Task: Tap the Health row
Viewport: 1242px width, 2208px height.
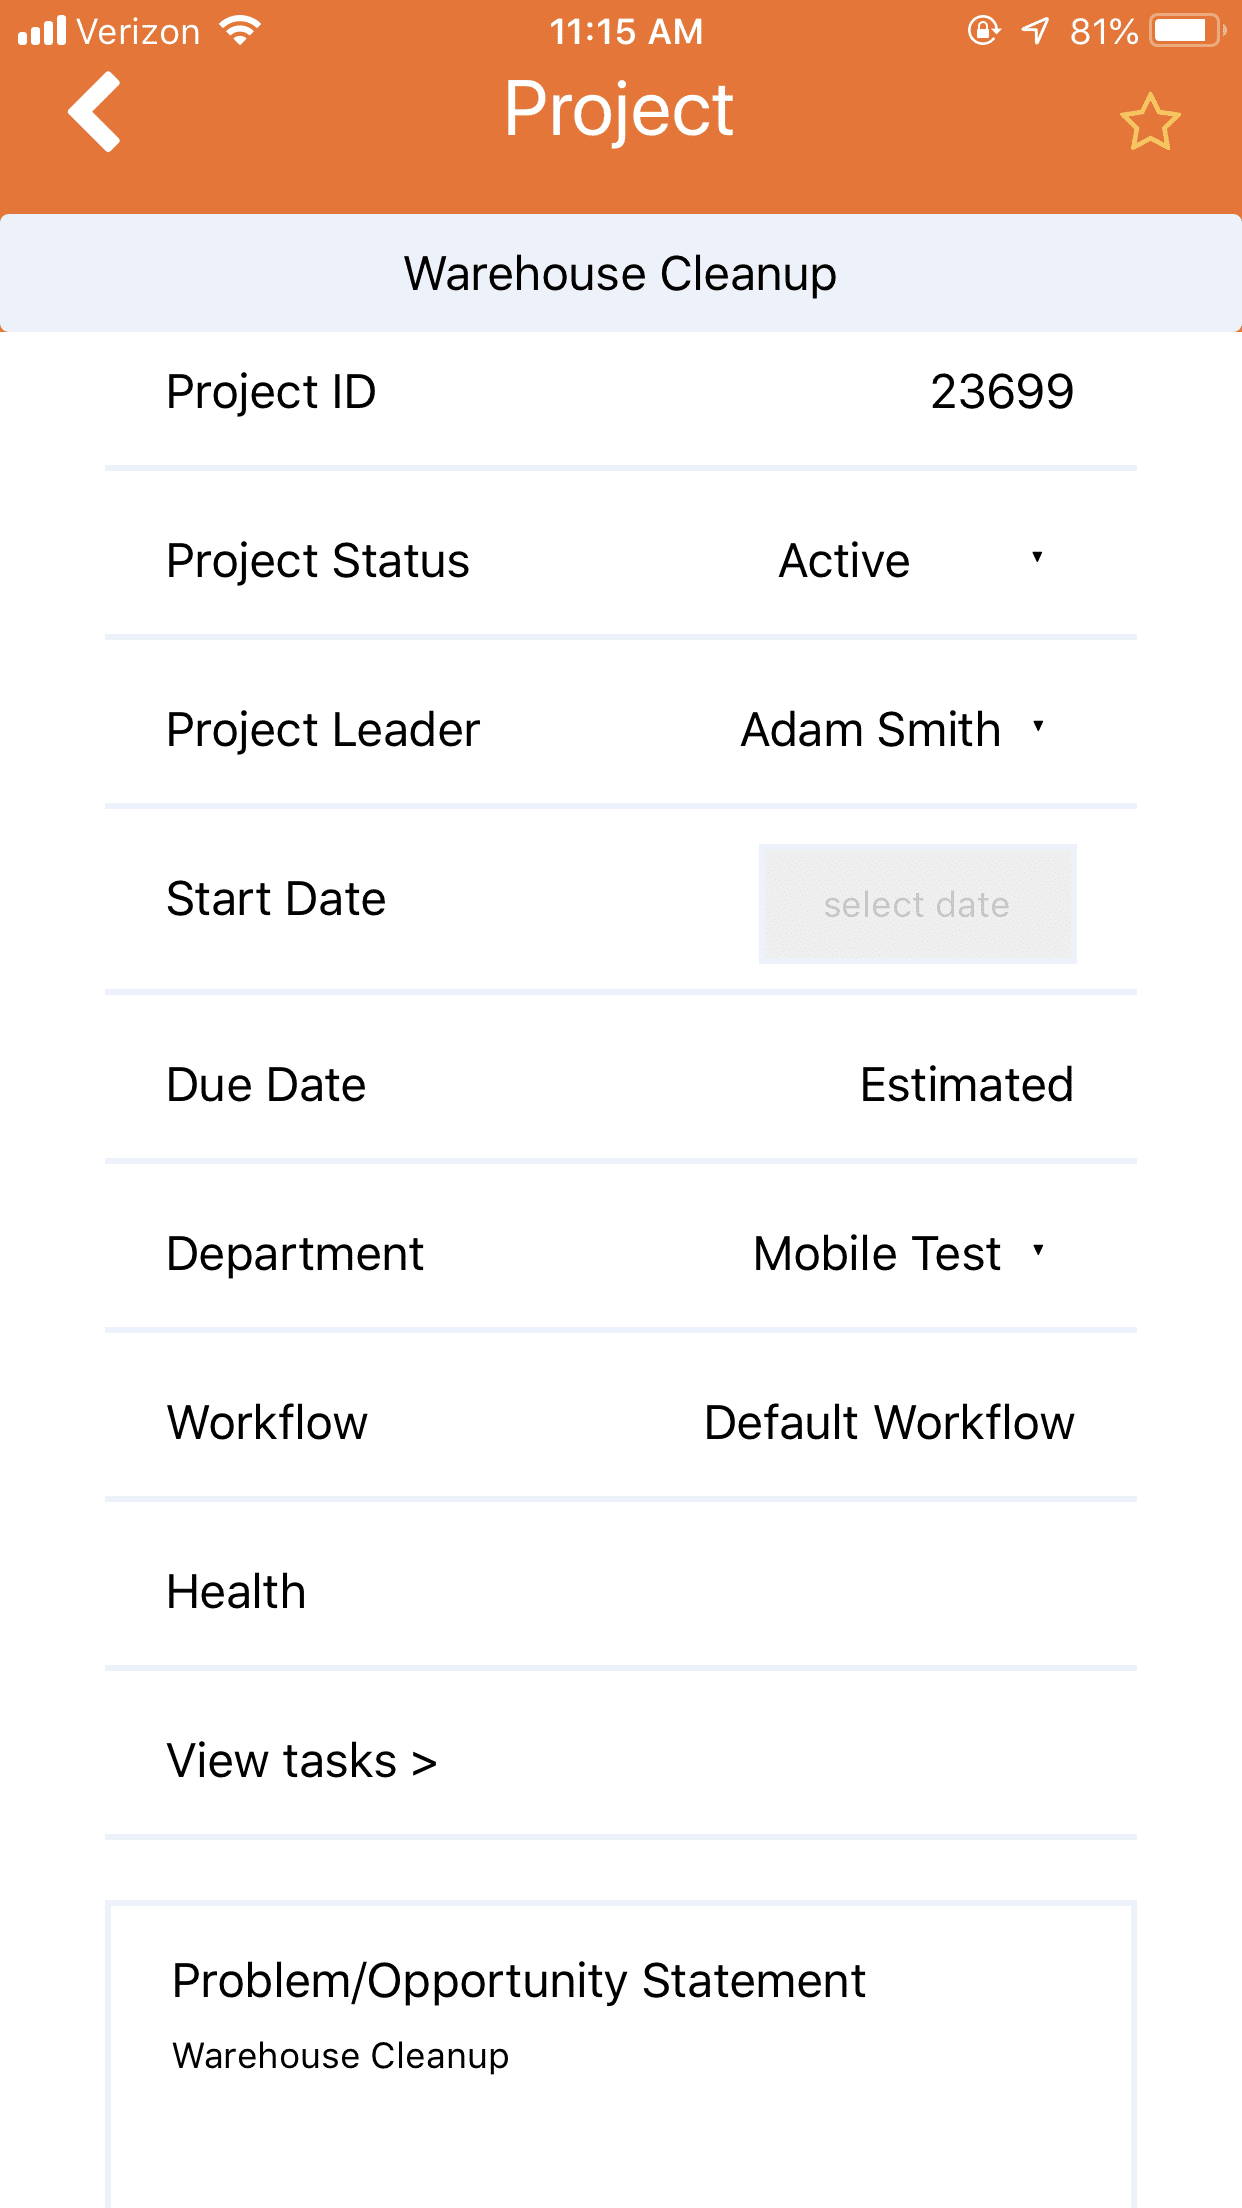Action: point(620,1591)
